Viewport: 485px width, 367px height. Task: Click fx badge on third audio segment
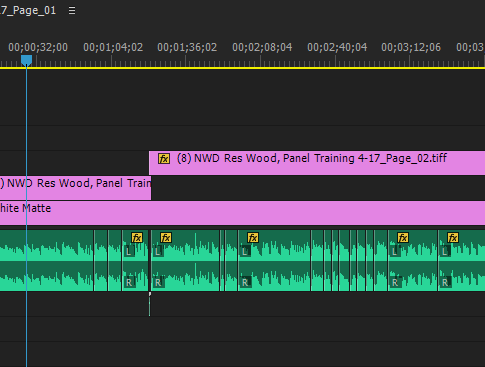tap(253, 238)
